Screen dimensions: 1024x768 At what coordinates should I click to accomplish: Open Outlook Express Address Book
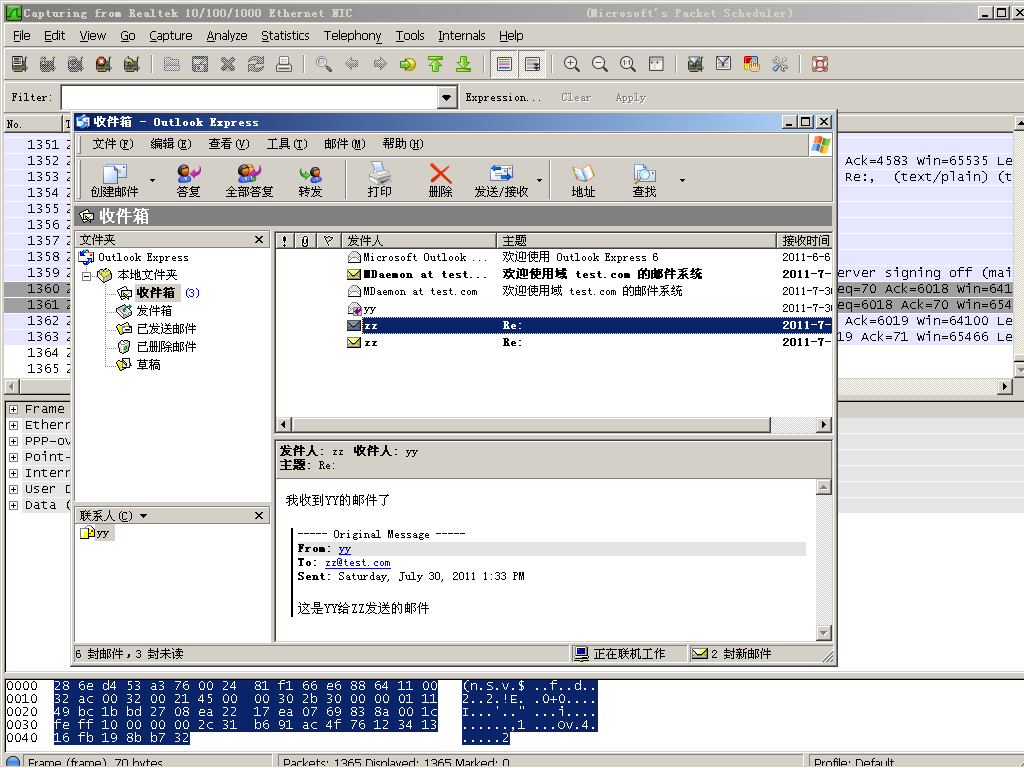coord(583,181)
